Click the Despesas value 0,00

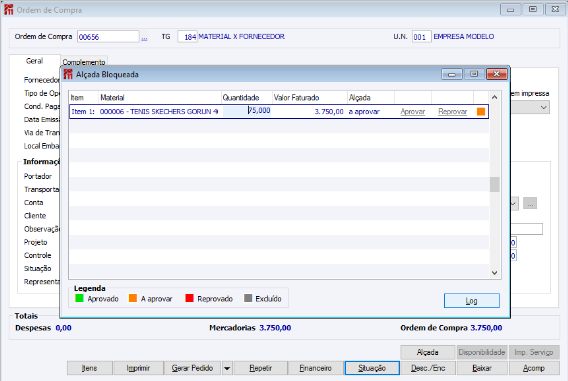pos(63,328)
